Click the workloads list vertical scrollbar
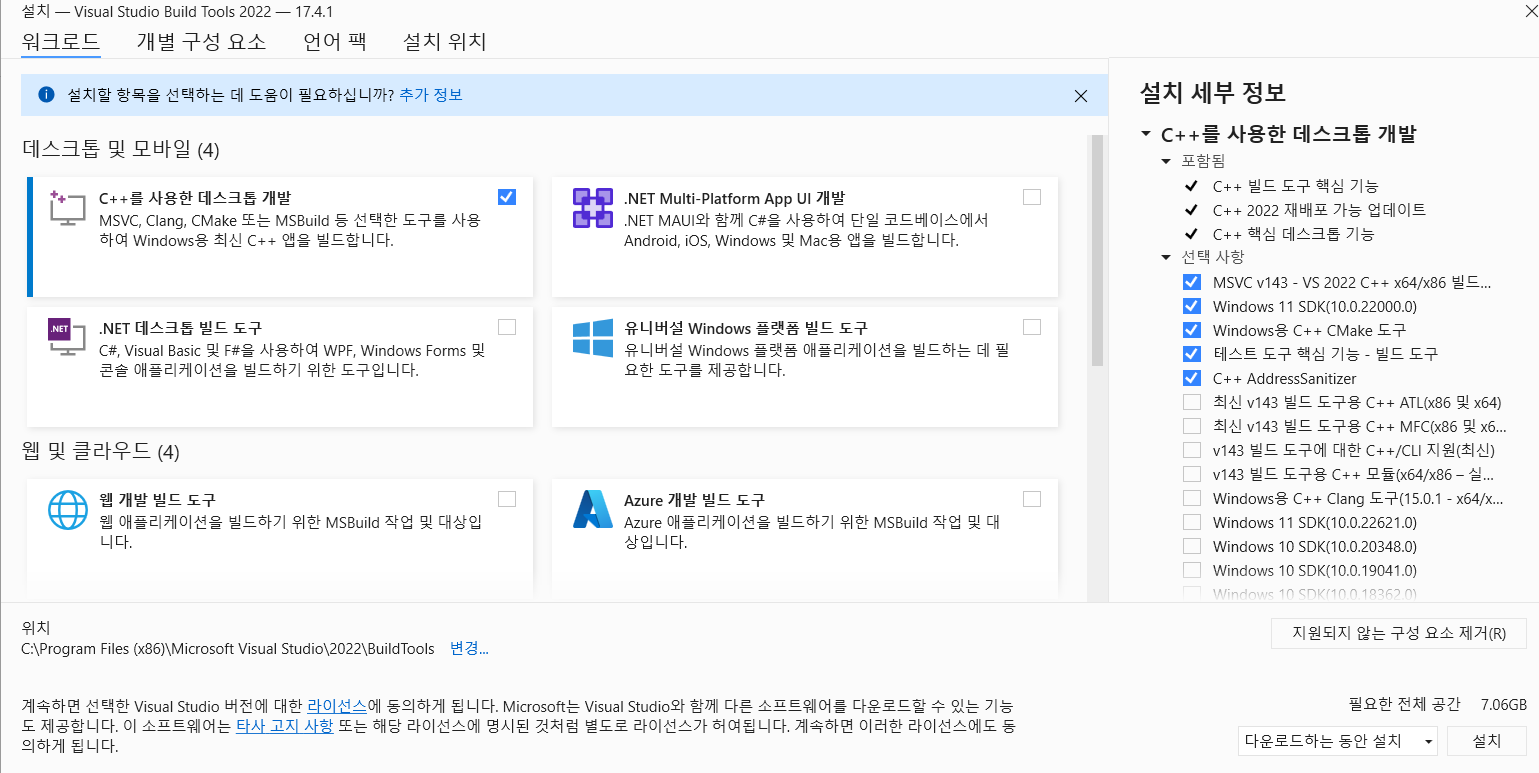Screen dimensions: 1539x773 pyautogui.click(x=1097, y=250)
